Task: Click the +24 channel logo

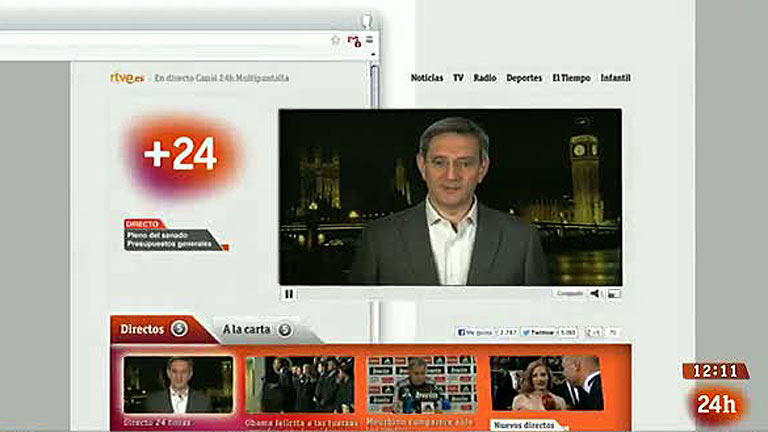Action: tap(181, 155)
